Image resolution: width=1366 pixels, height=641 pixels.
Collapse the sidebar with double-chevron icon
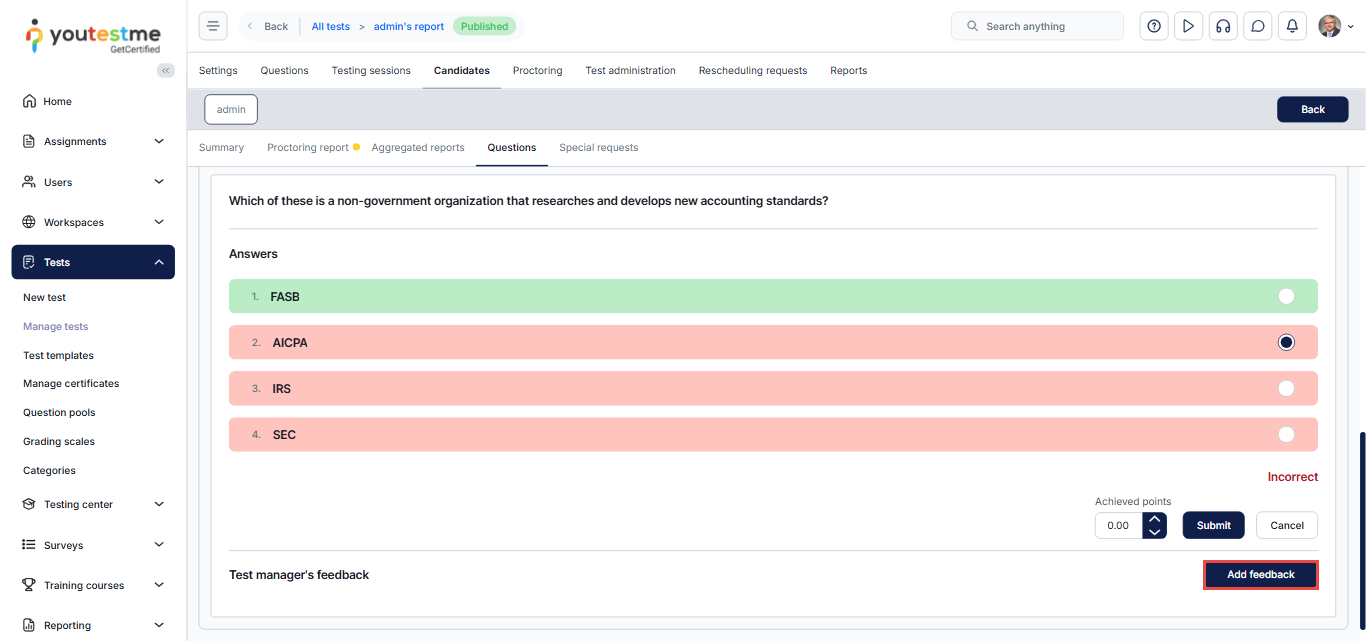click(166, 70)
